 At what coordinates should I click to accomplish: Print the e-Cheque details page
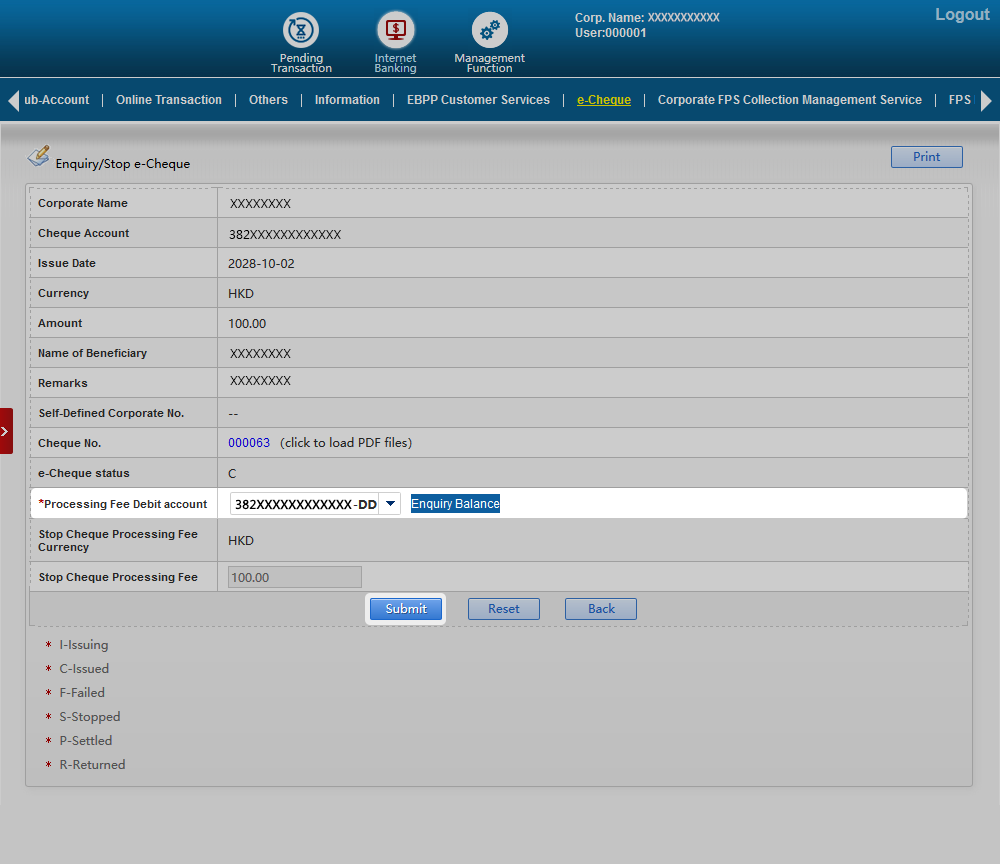[x=926, y=157]
